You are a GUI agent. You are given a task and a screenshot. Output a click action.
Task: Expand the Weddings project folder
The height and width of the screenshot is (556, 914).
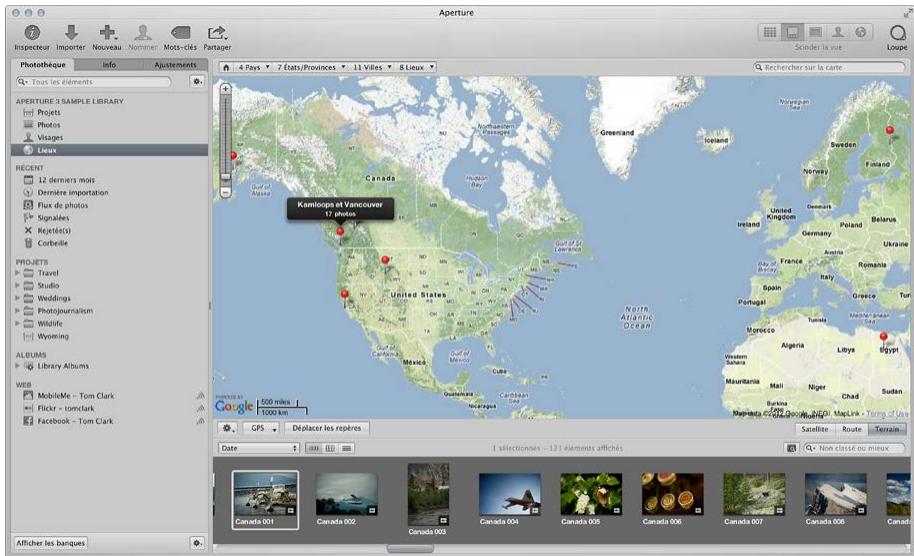click(17, 298)
